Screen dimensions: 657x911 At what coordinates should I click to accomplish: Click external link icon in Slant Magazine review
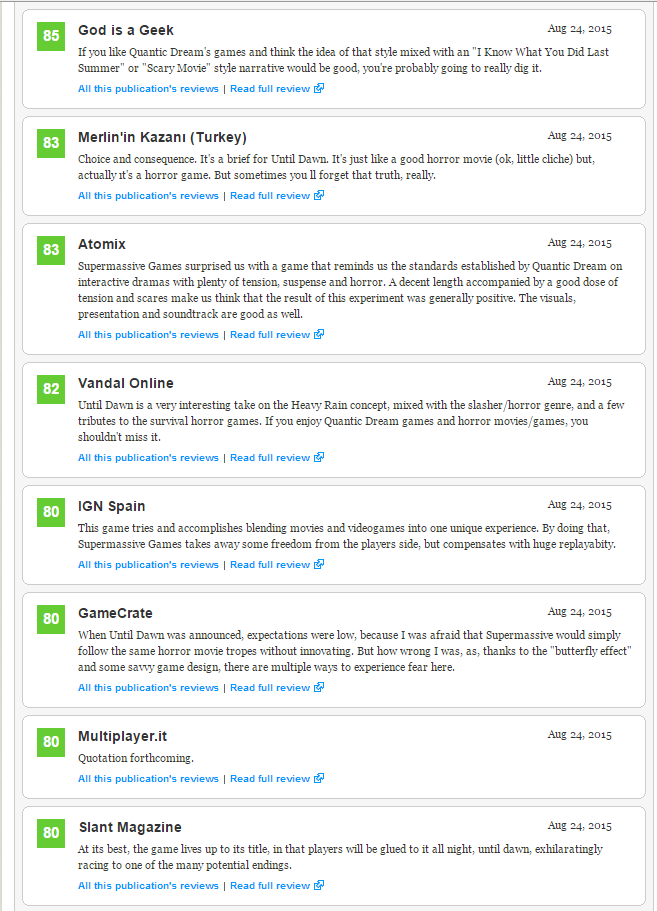319,885
